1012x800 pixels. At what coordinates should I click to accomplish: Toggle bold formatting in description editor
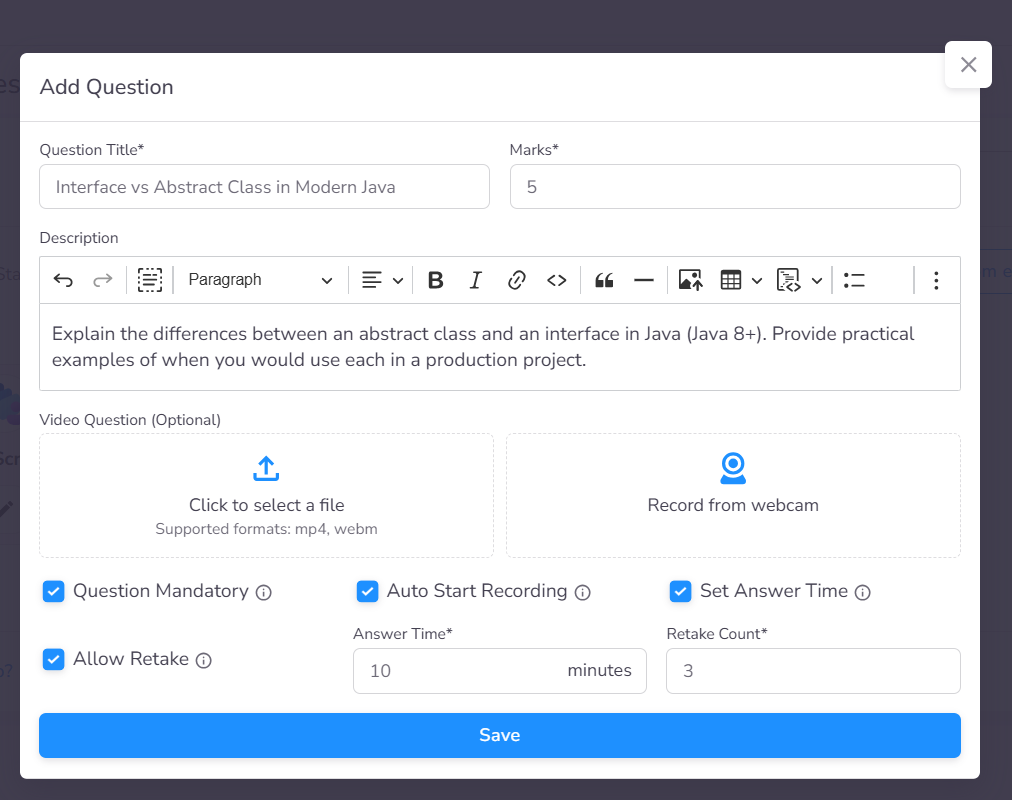(x=435, y=280)
